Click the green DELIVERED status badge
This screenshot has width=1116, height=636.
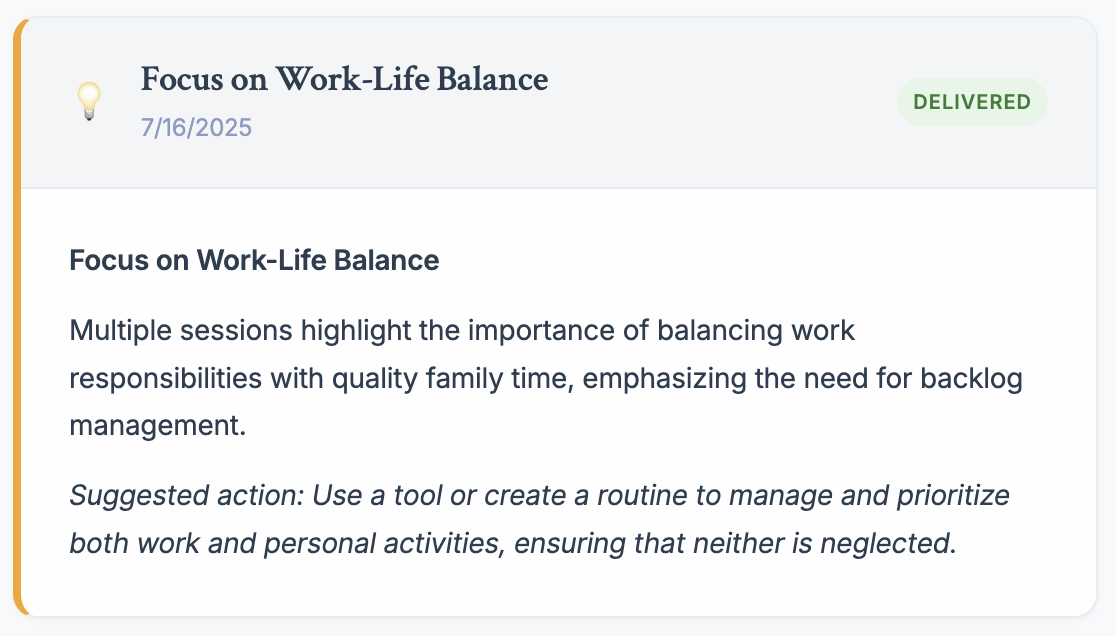[x=972, y=102]
